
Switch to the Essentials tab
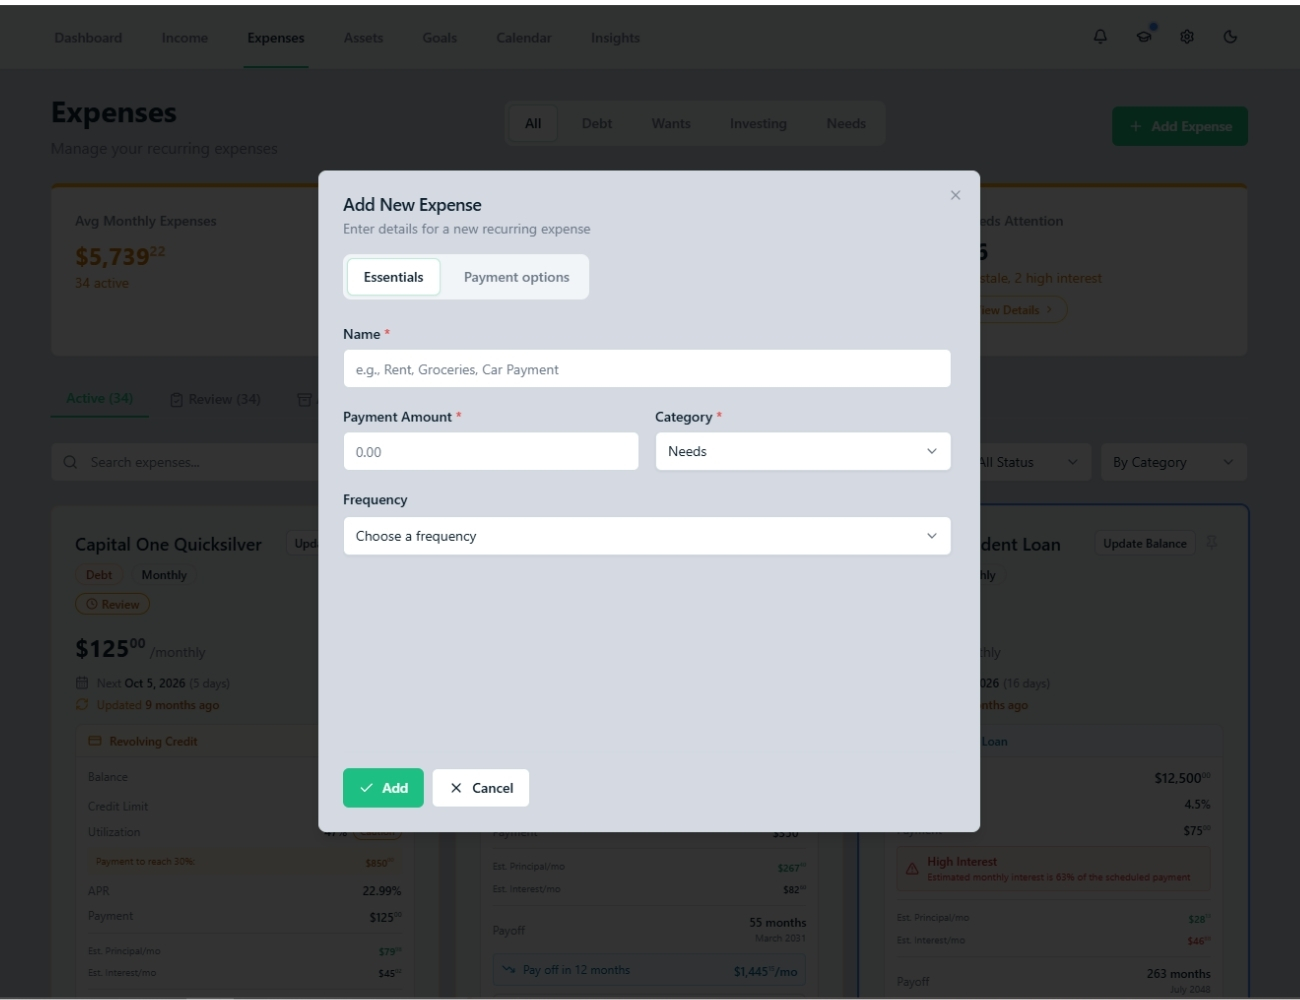(x=393, y=277)
